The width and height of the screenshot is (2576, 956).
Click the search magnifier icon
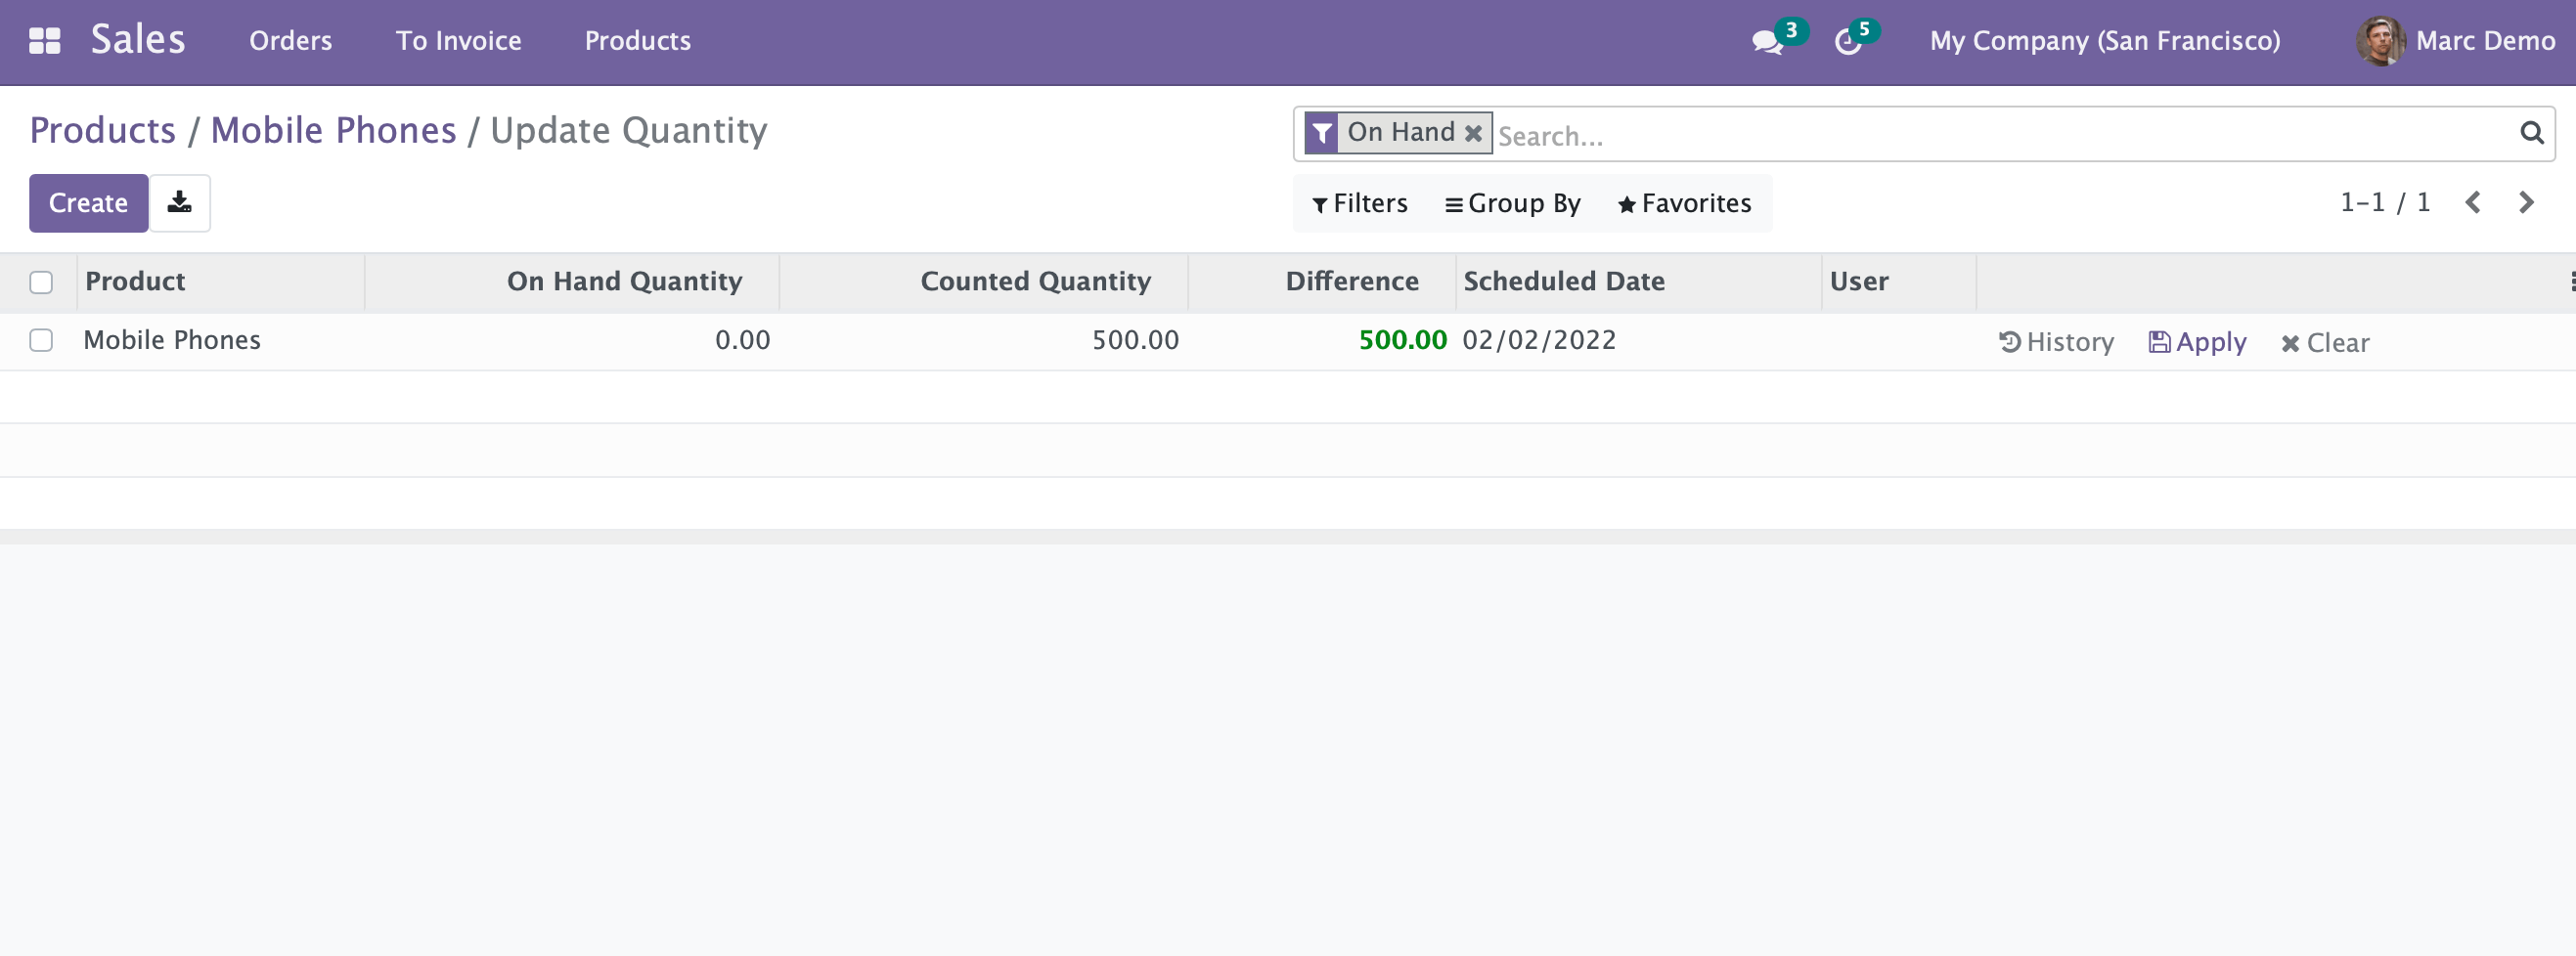pos(2531,133)
